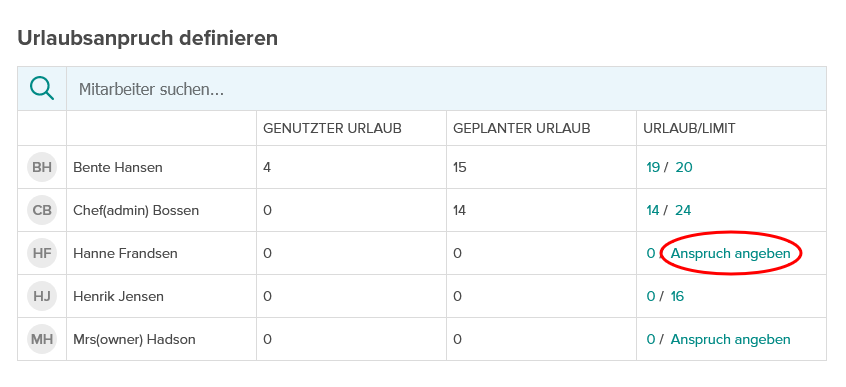846x387 pixels.
Task: Click the MH avatar icon
Action: (42, 340)
